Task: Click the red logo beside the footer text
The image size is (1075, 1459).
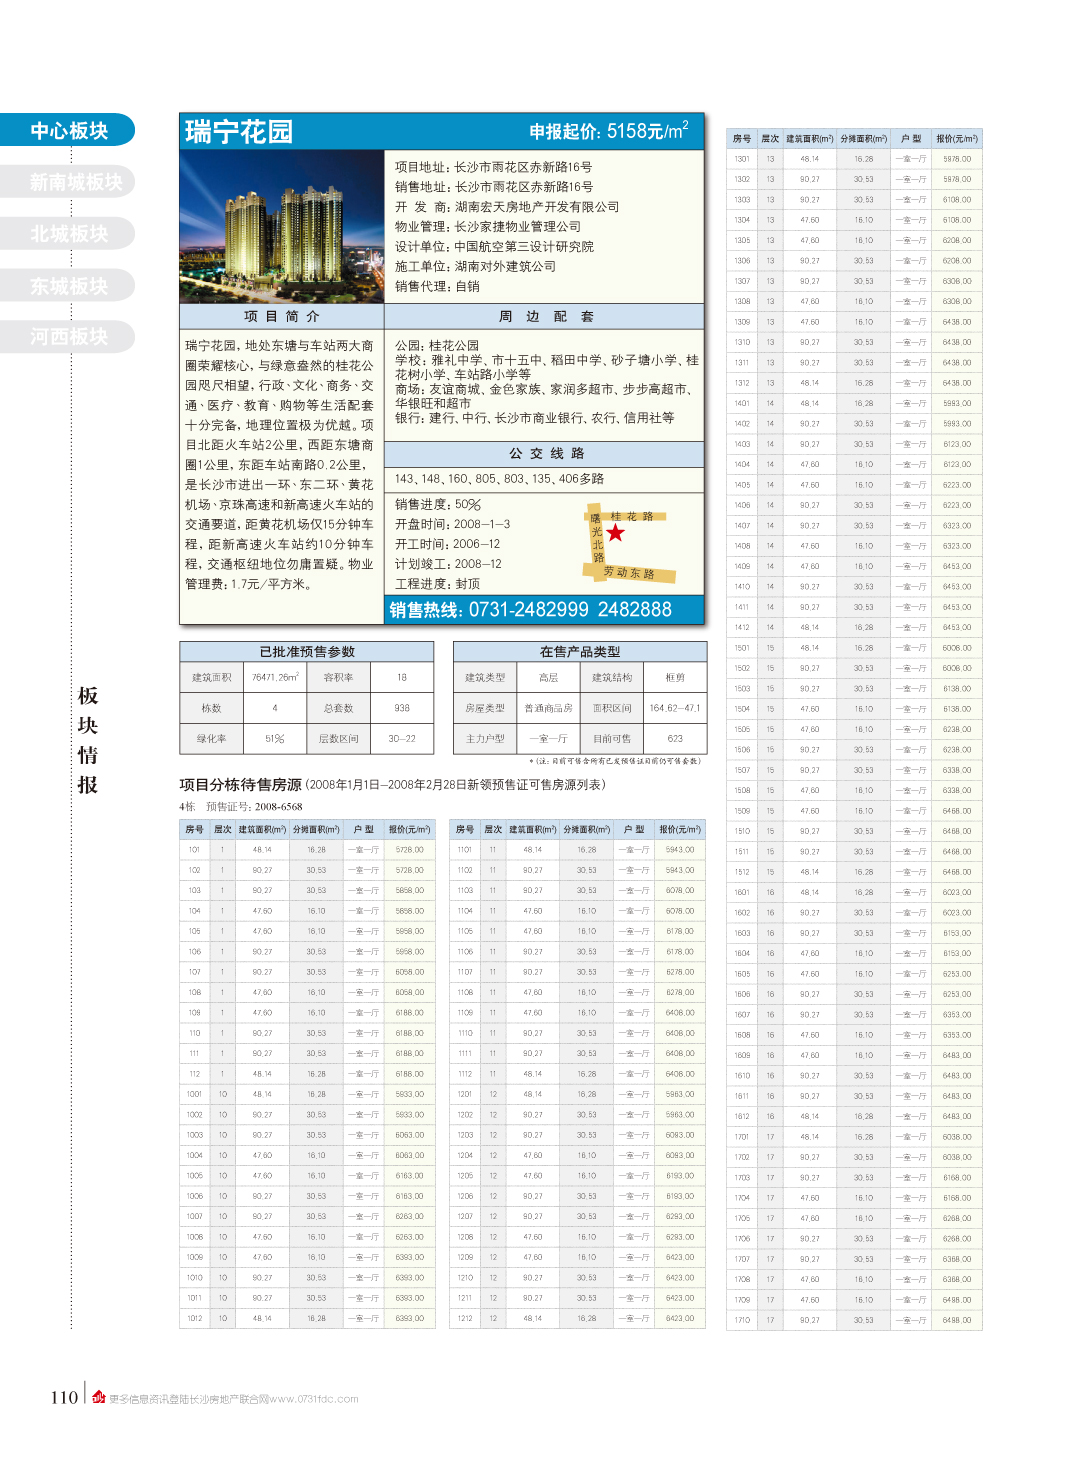Action: pyautogui.click(x=99, y=1397)
